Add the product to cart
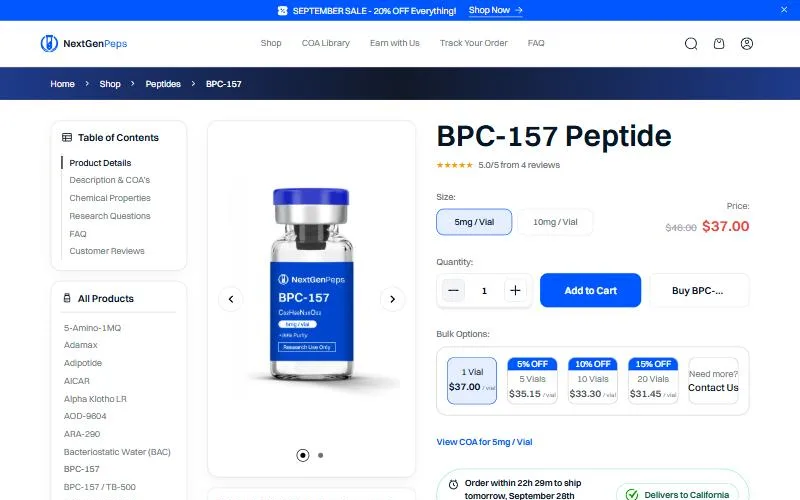 click(x=590, y=290)
